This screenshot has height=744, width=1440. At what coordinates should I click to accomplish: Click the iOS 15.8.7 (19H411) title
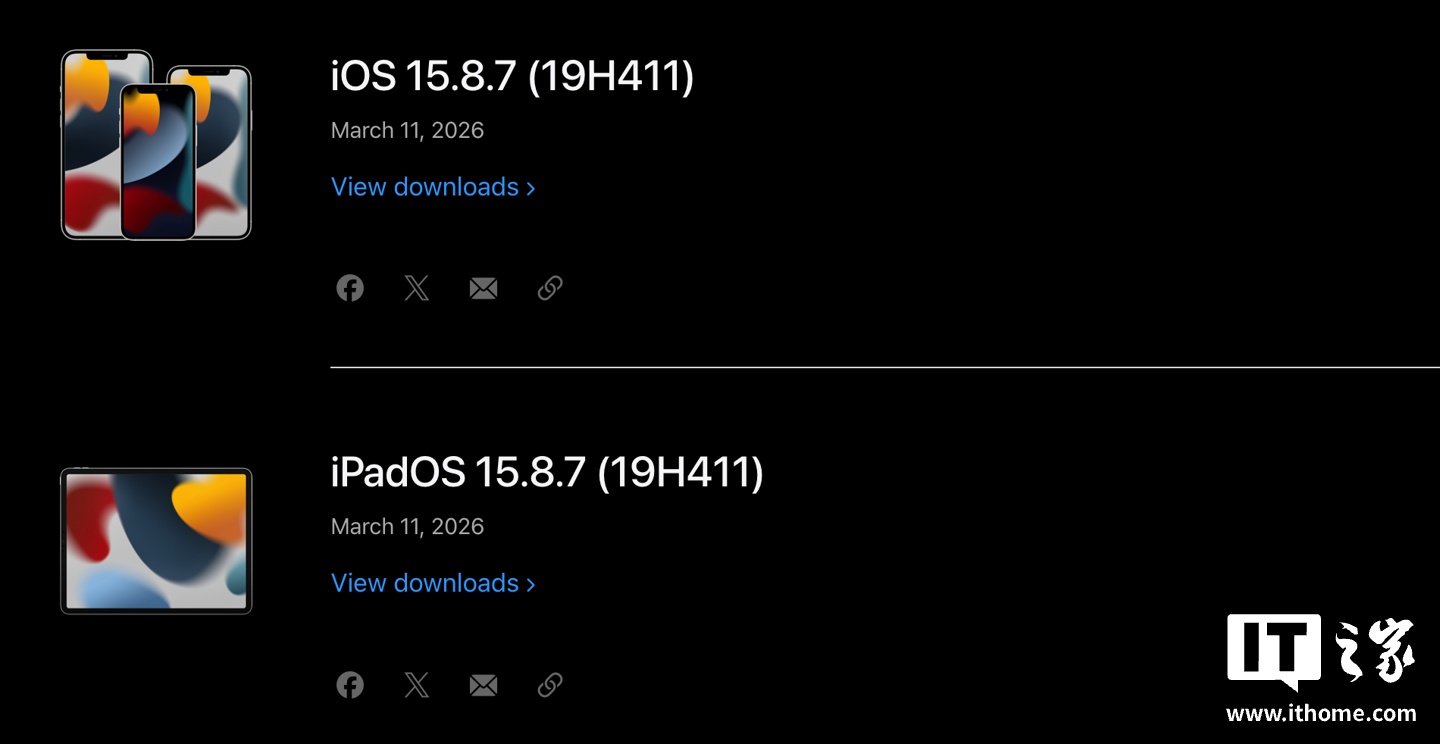[512, 77]
